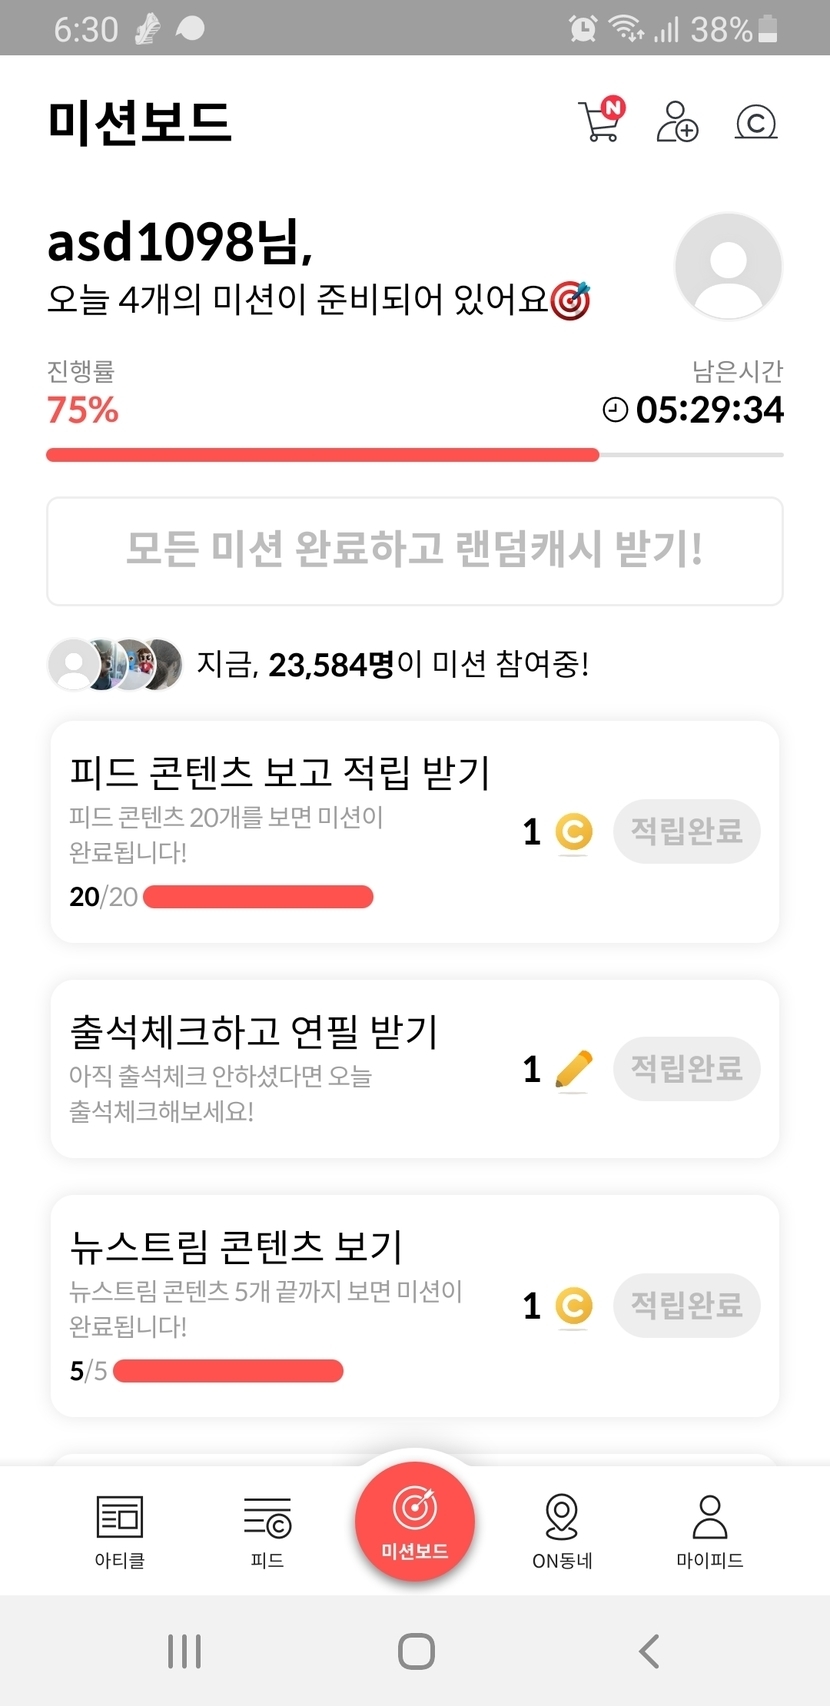Open the ON동네 location tab
The width and height of the screenshot is (830, 1706).
tap(562, 1530)
